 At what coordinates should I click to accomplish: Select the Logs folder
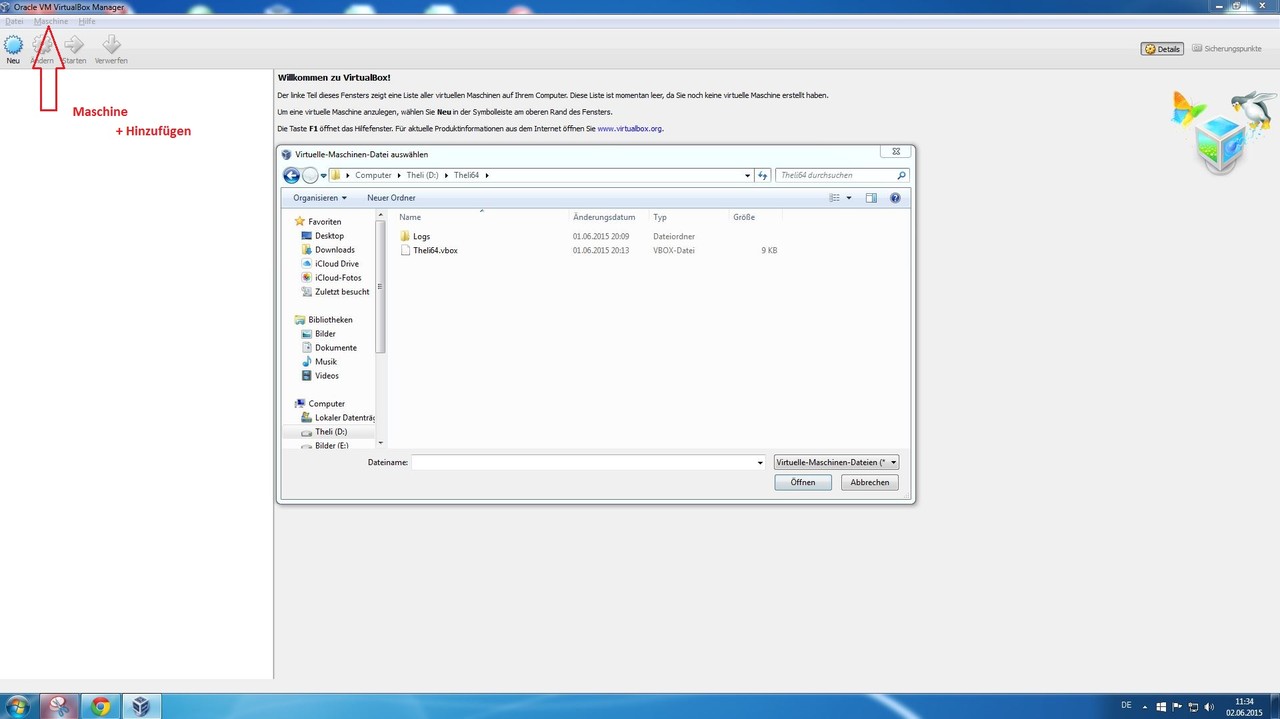[421, 237]
